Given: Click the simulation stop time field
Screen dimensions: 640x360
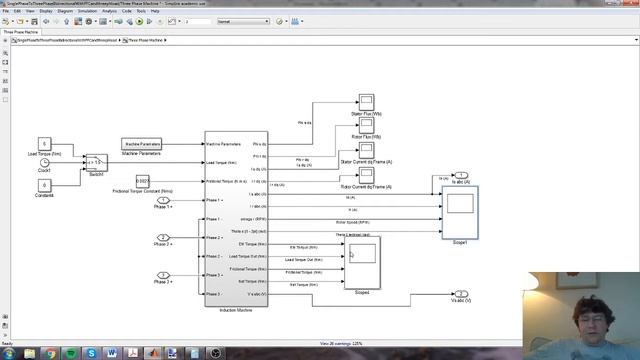Looking at the screenshot, I should (198, 21).
